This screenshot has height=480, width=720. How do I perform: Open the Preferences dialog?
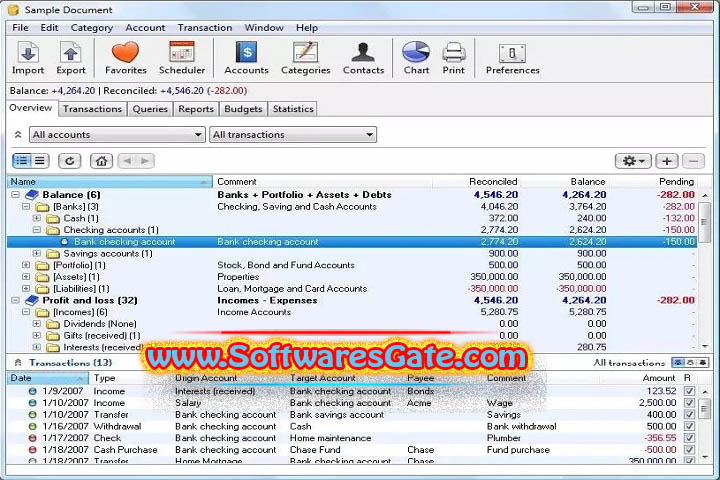click(512, 58)
